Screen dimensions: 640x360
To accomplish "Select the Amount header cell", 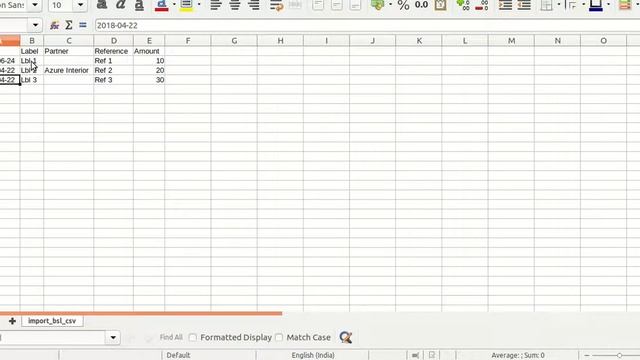I will tap(149, 51).
